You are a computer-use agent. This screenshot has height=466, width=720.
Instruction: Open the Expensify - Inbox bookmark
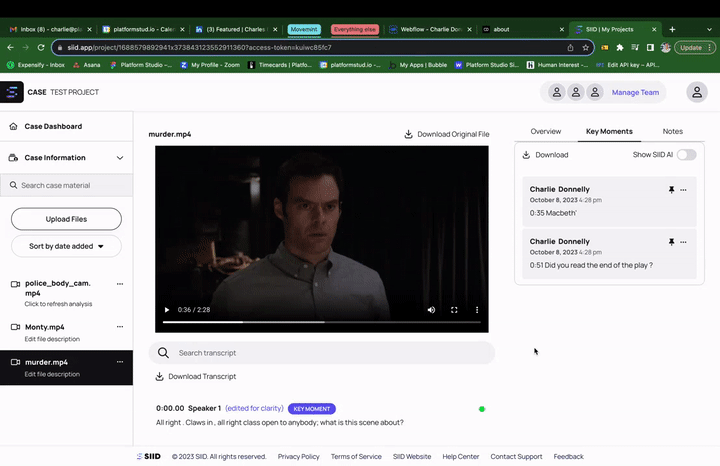point(36,65)
